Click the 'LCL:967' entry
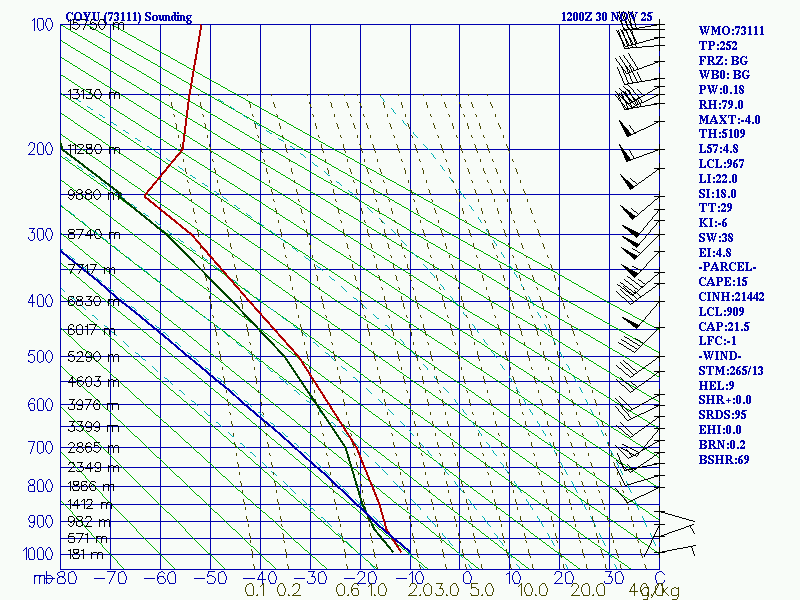This screenshot has height=600, width=800. pyautogui.click(x=721, y=164)
